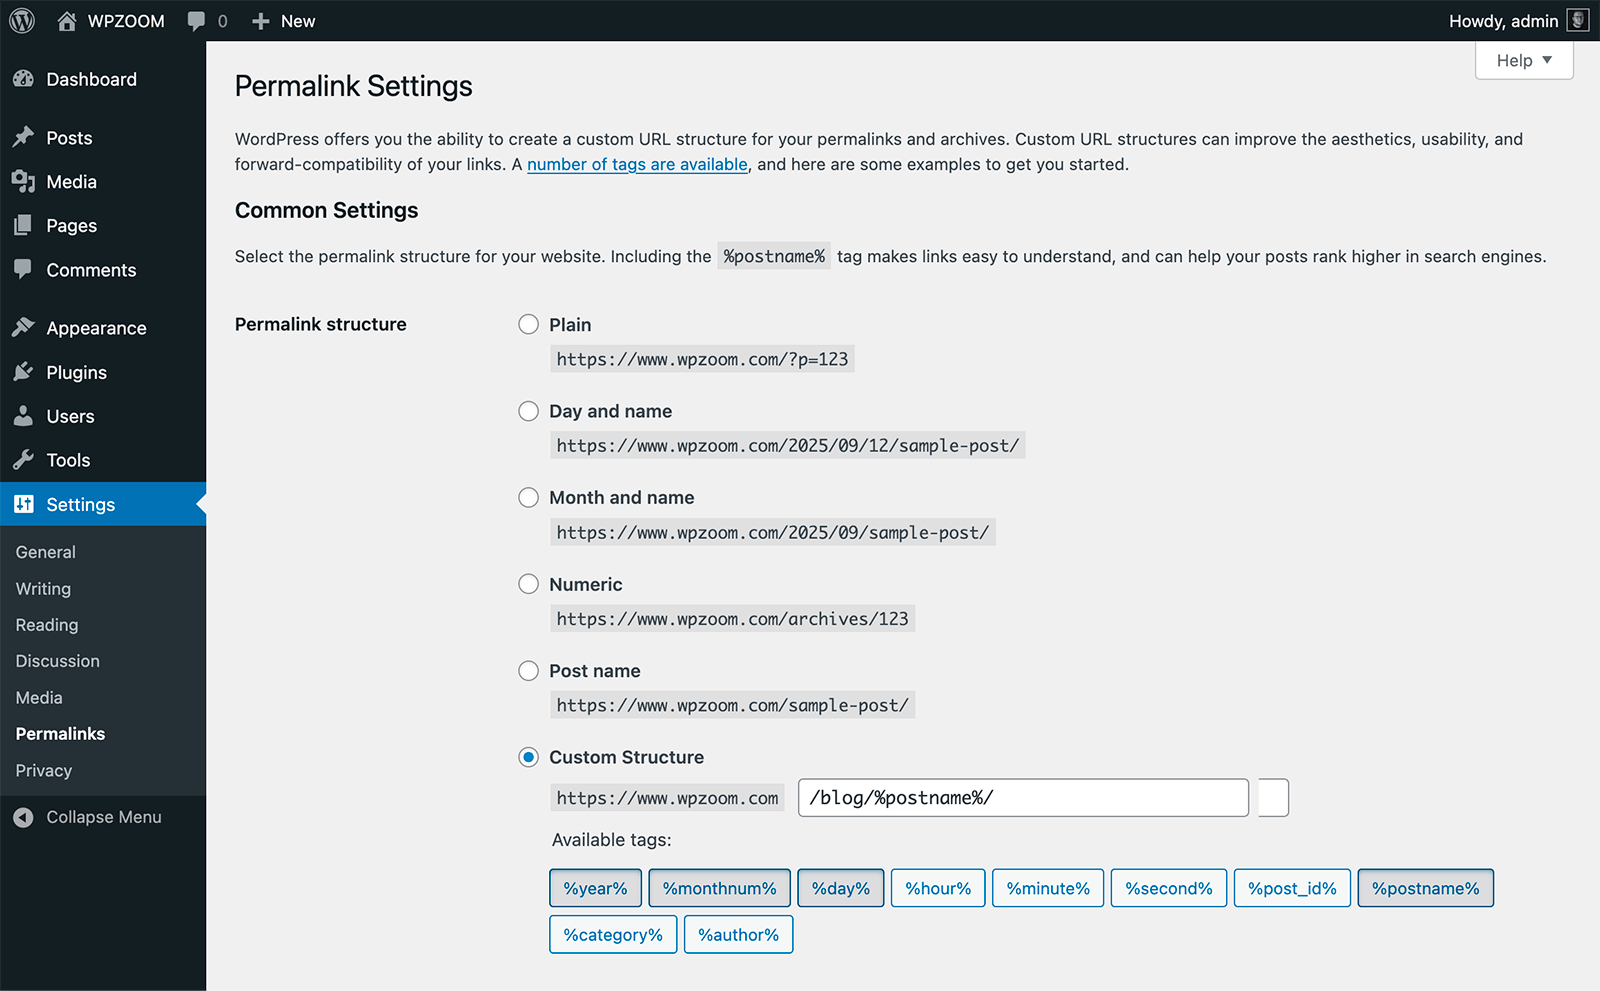
Task: Open Posts via the pushpin icon
Action: (x=24, y=138)
